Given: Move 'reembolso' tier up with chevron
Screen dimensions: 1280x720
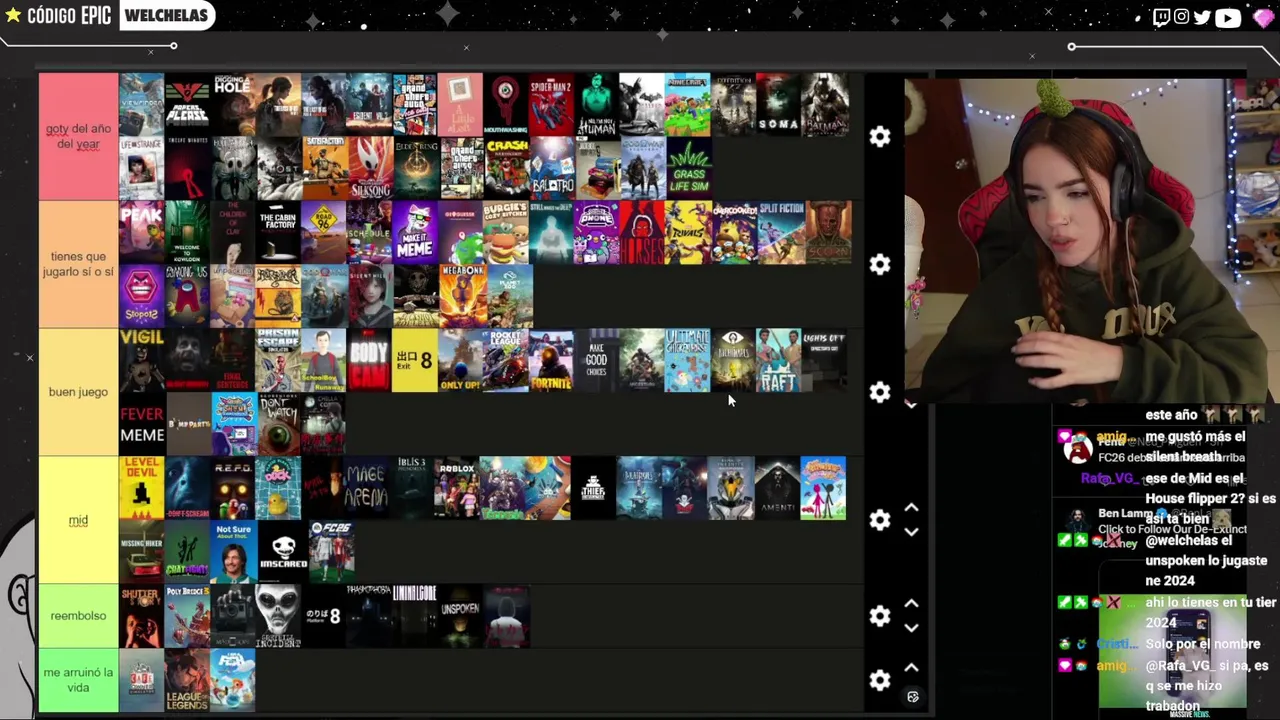Looking at the screenshot, I should point(911,604).
